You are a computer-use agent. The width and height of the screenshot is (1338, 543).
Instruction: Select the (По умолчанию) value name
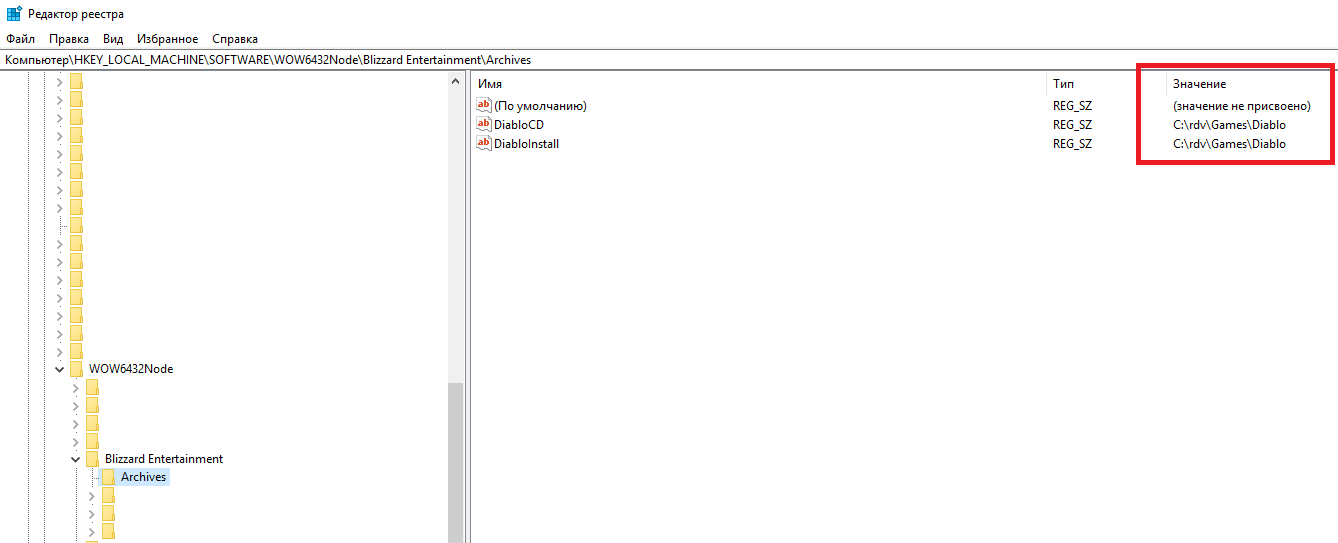pos(540,106)
